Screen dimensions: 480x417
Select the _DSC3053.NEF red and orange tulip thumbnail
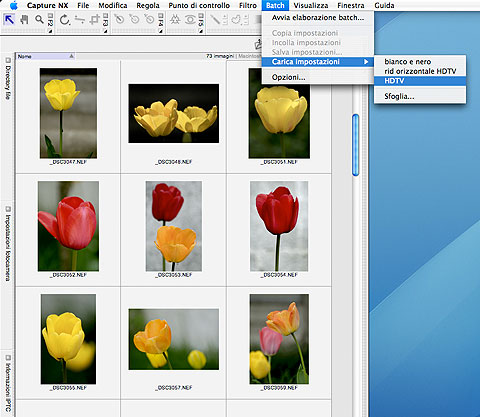click(x=174, y=226)
